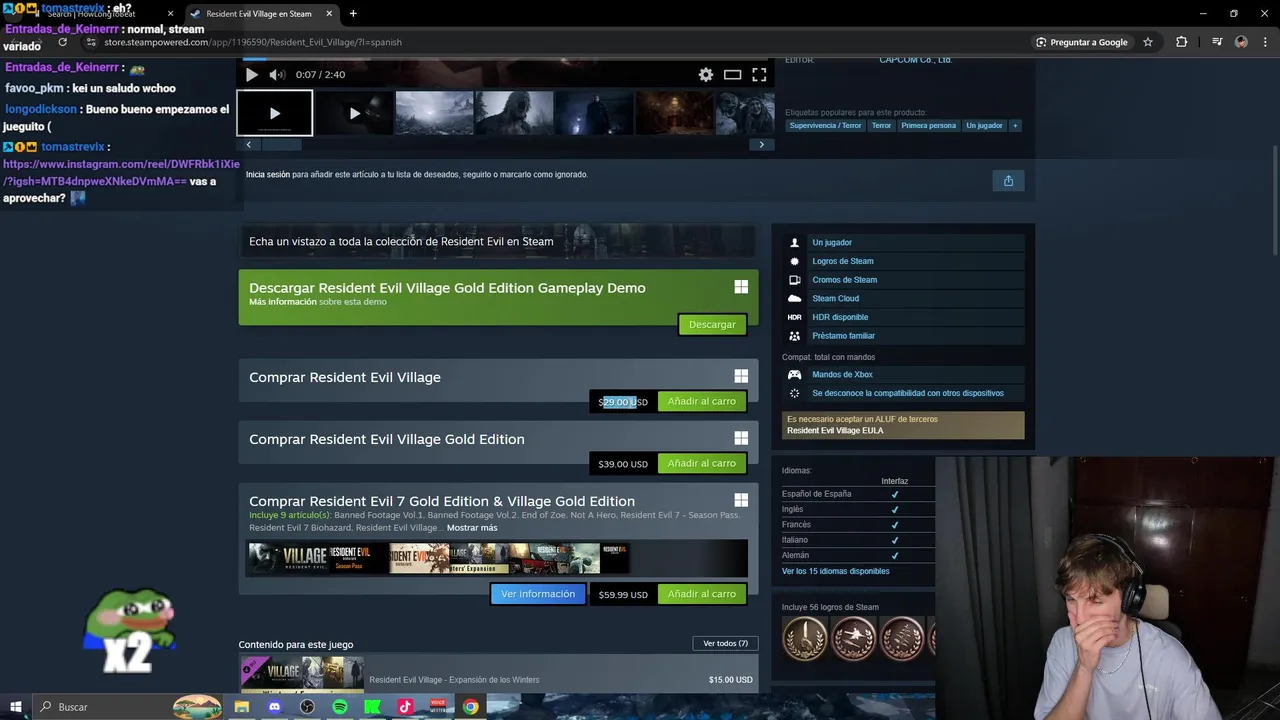This screenshot has width=1280, height=720.
Task: Click Ver todos (7) DLC button
Action: point(725,643)
